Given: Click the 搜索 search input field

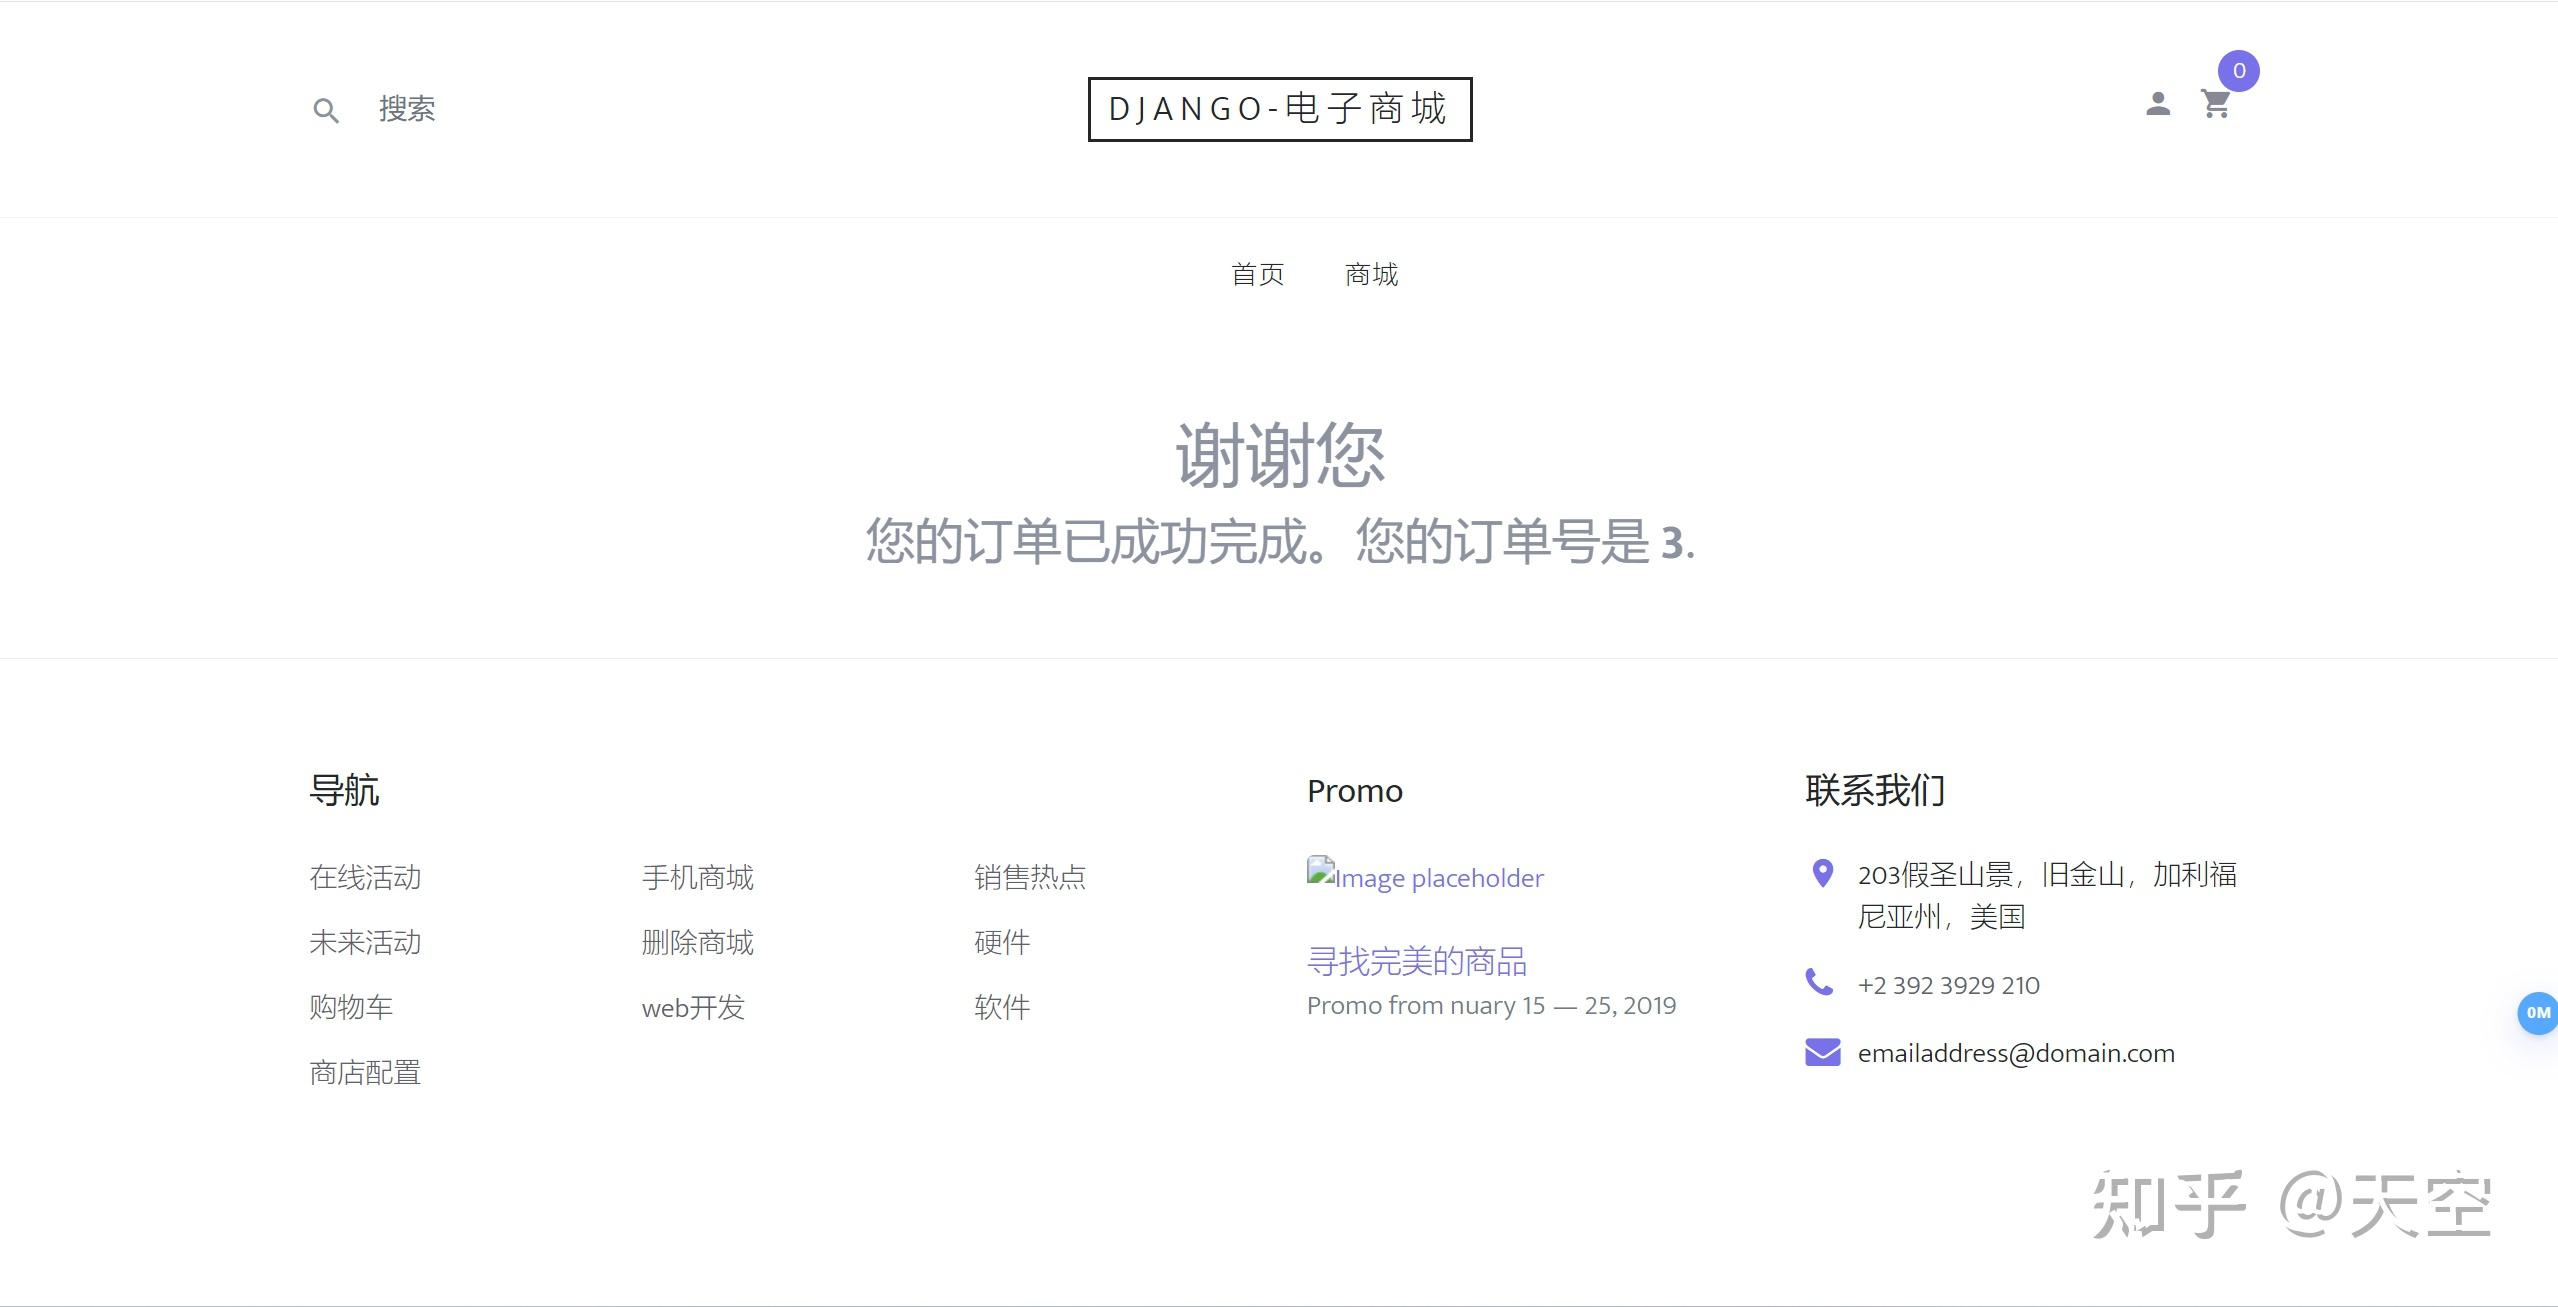Looking at the screenshot, I should [x=406, y=110].
